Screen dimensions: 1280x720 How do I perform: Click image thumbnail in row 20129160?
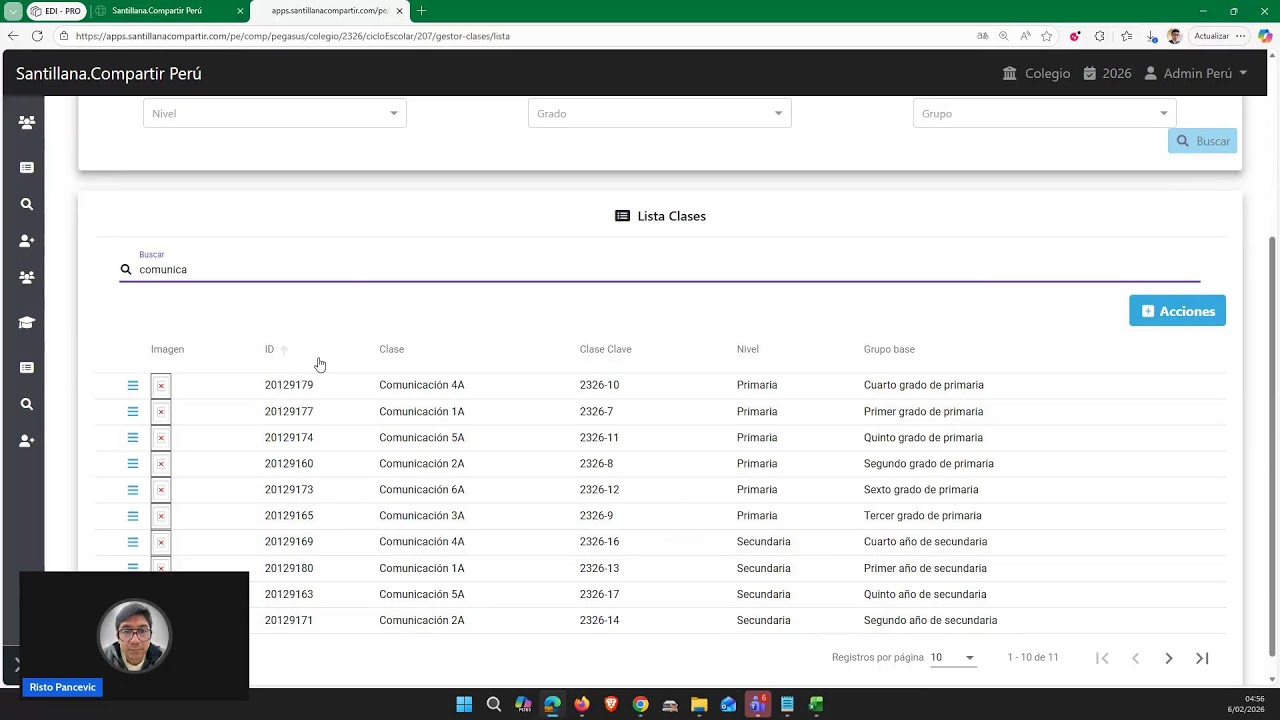(x=161, y=463)
